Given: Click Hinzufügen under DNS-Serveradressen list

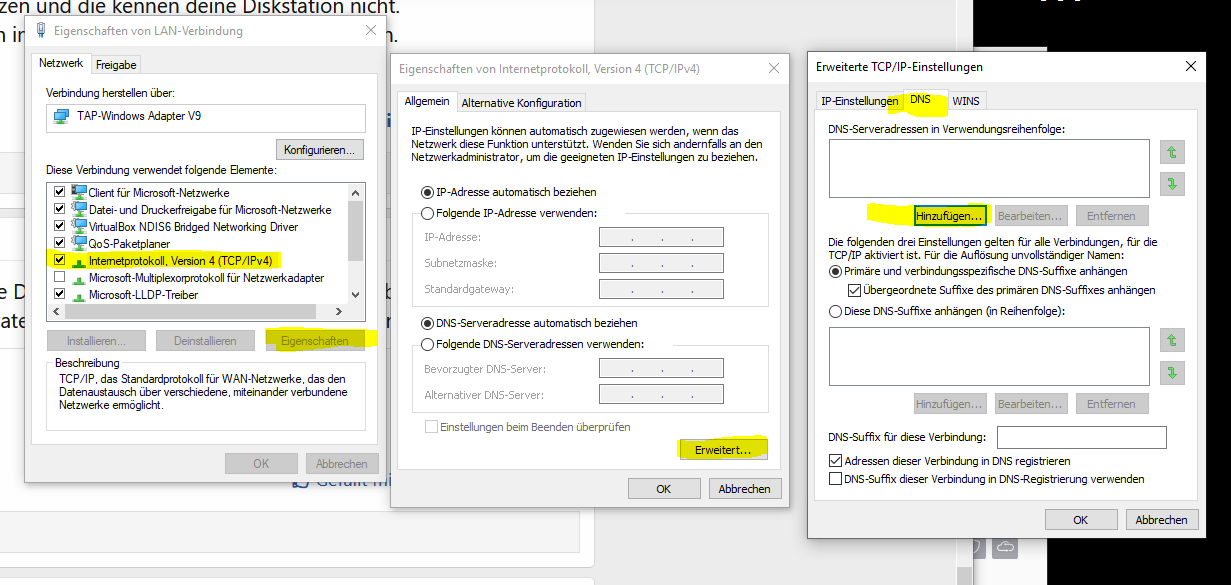Looking at the screenshot, I should 950,215.
